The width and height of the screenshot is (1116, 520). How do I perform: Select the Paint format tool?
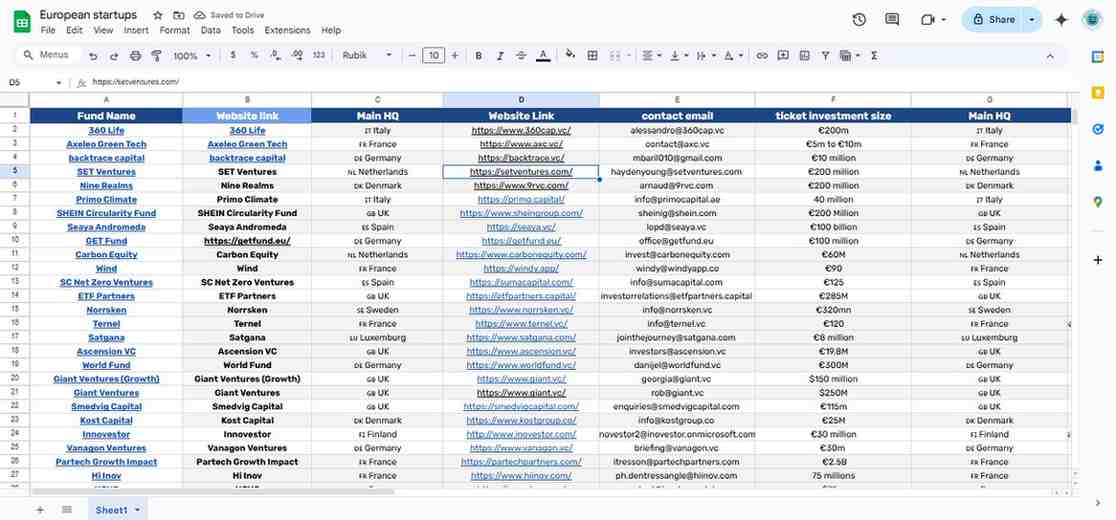pyautogui.click(x=156, y=55)
